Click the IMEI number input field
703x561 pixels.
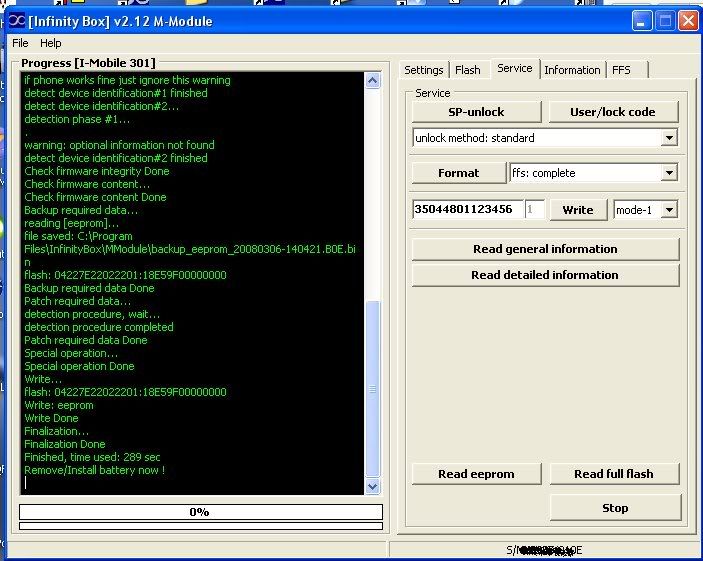click(x=468, y=209)
